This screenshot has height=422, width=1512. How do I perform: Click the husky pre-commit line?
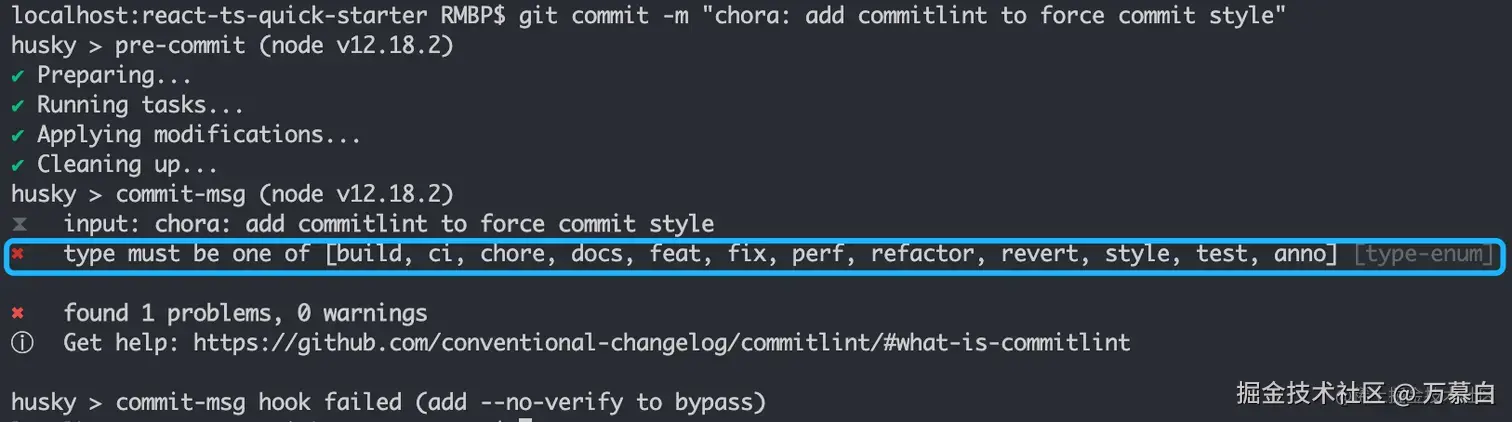[233, 46]
